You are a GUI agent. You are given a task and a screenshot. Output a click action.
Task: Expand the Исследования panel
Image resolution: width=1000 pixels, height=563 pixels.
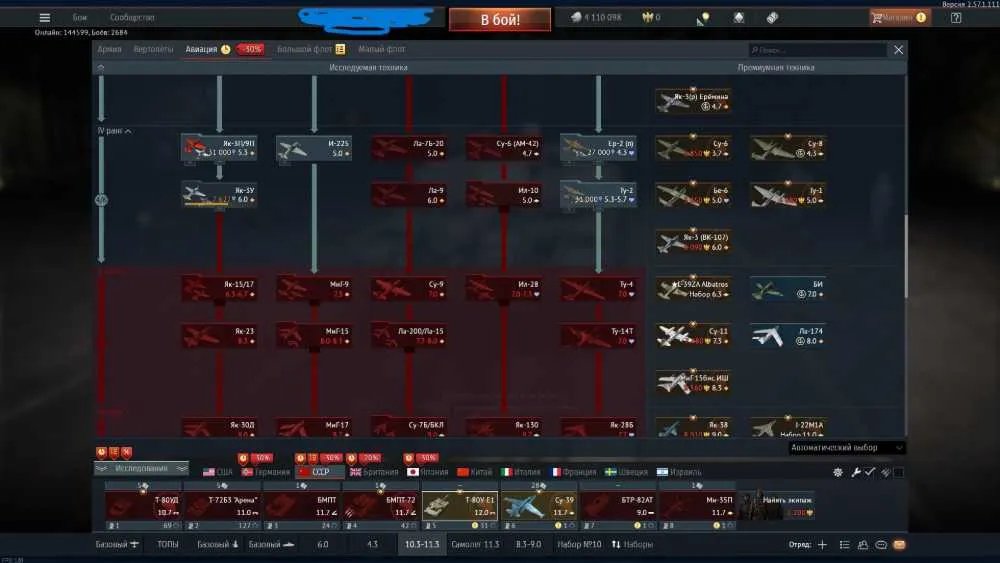[142, 469]
